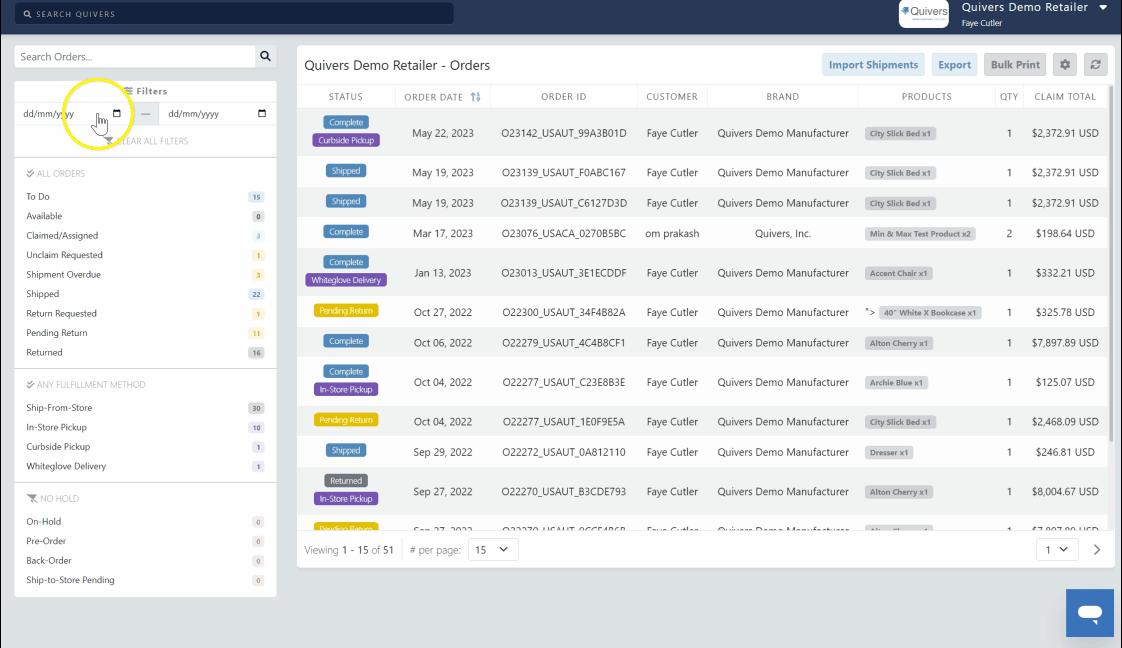Toggle the Order Date sort arrows
1122x648 pixels.
click(475, 97)
